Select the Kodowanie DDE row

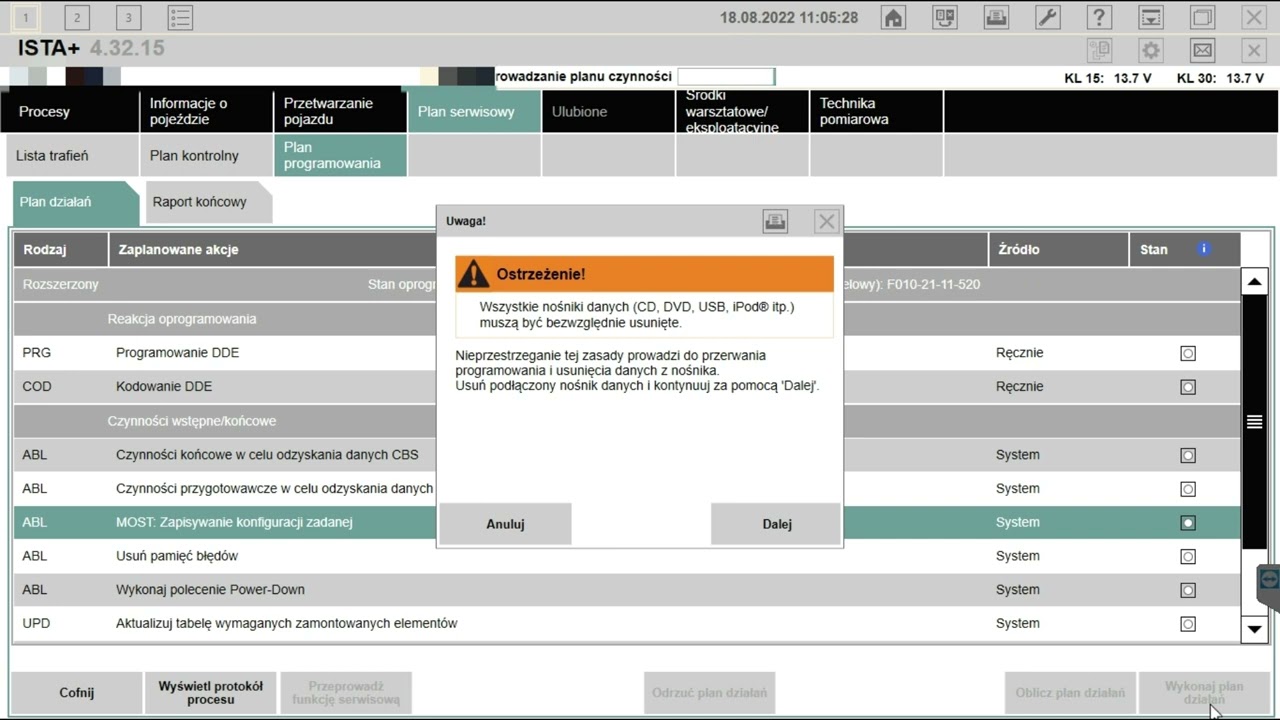click(x=626, y=387)
